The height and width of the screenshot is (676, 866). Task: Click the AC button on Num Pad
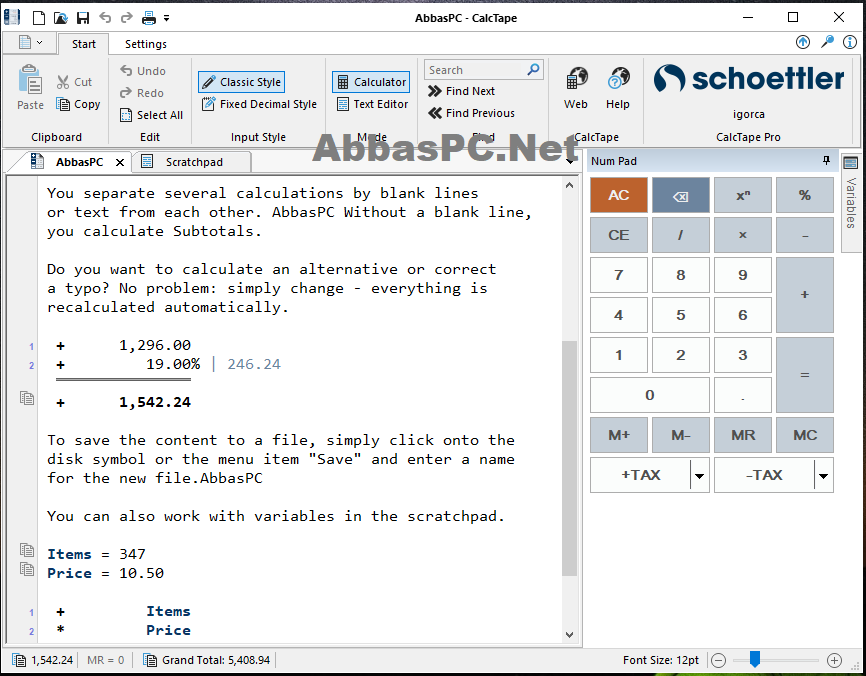[619, 195]
